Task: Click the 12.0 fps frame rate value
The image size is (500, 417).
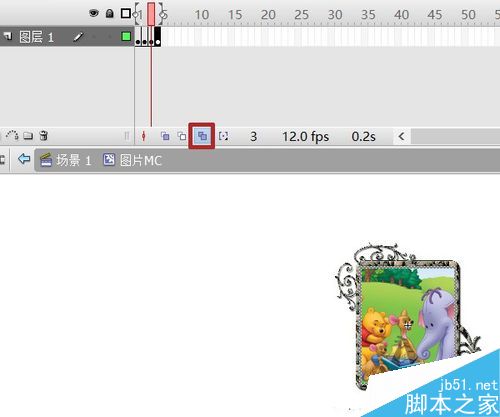Action: click(306, 137)
